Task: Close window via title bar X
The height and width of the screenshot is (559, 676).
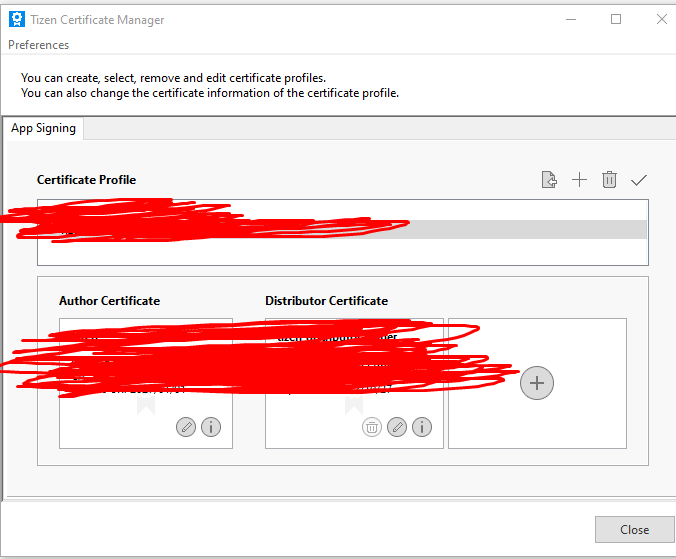Action: click(x=662, y=19)
